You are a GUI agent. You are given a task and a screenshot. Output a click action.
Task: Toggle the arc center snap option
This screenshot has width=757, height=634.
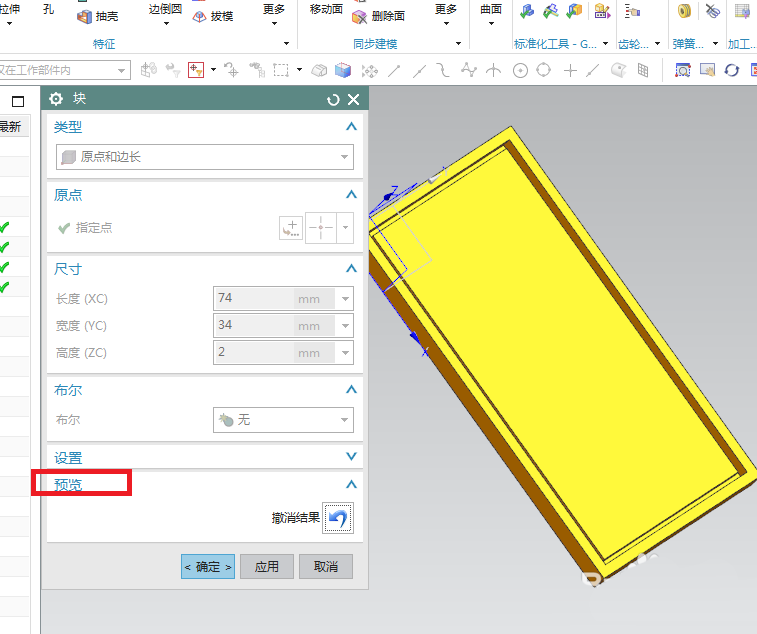520,71
